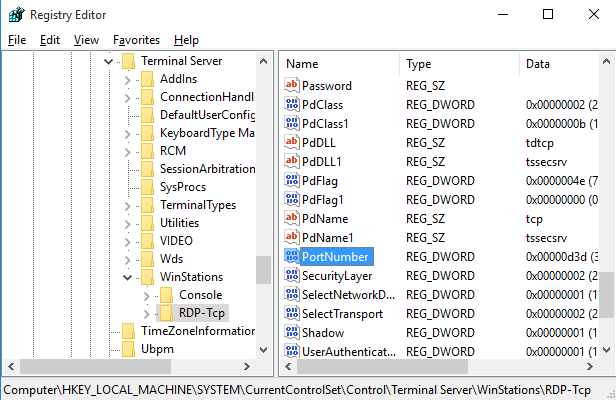This screenshot has width=616, height=400.
Task: Click the tdtcp data value for PdDLL
Action: [539, 143]
